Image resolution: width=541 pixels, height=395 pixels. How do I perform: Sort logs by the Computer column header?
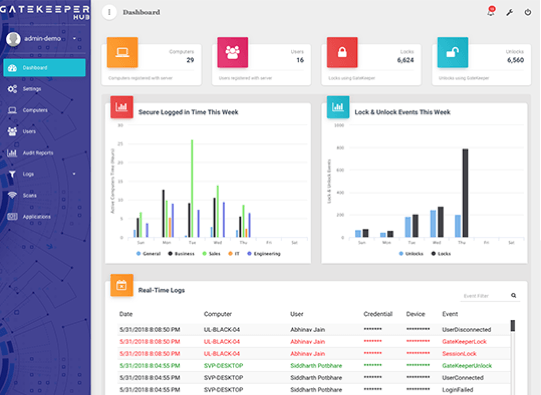coord(218,314)
